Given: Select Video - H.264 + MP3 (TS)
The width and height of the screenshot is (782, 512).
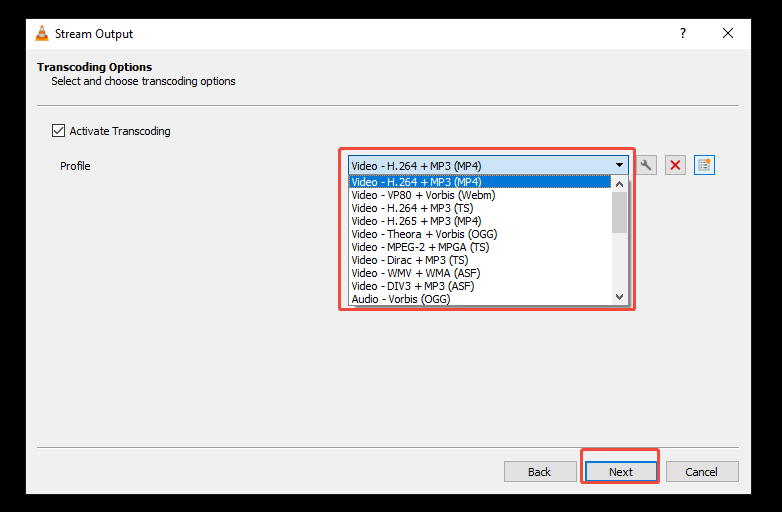Looking at the screenshot, I should 480,208.
